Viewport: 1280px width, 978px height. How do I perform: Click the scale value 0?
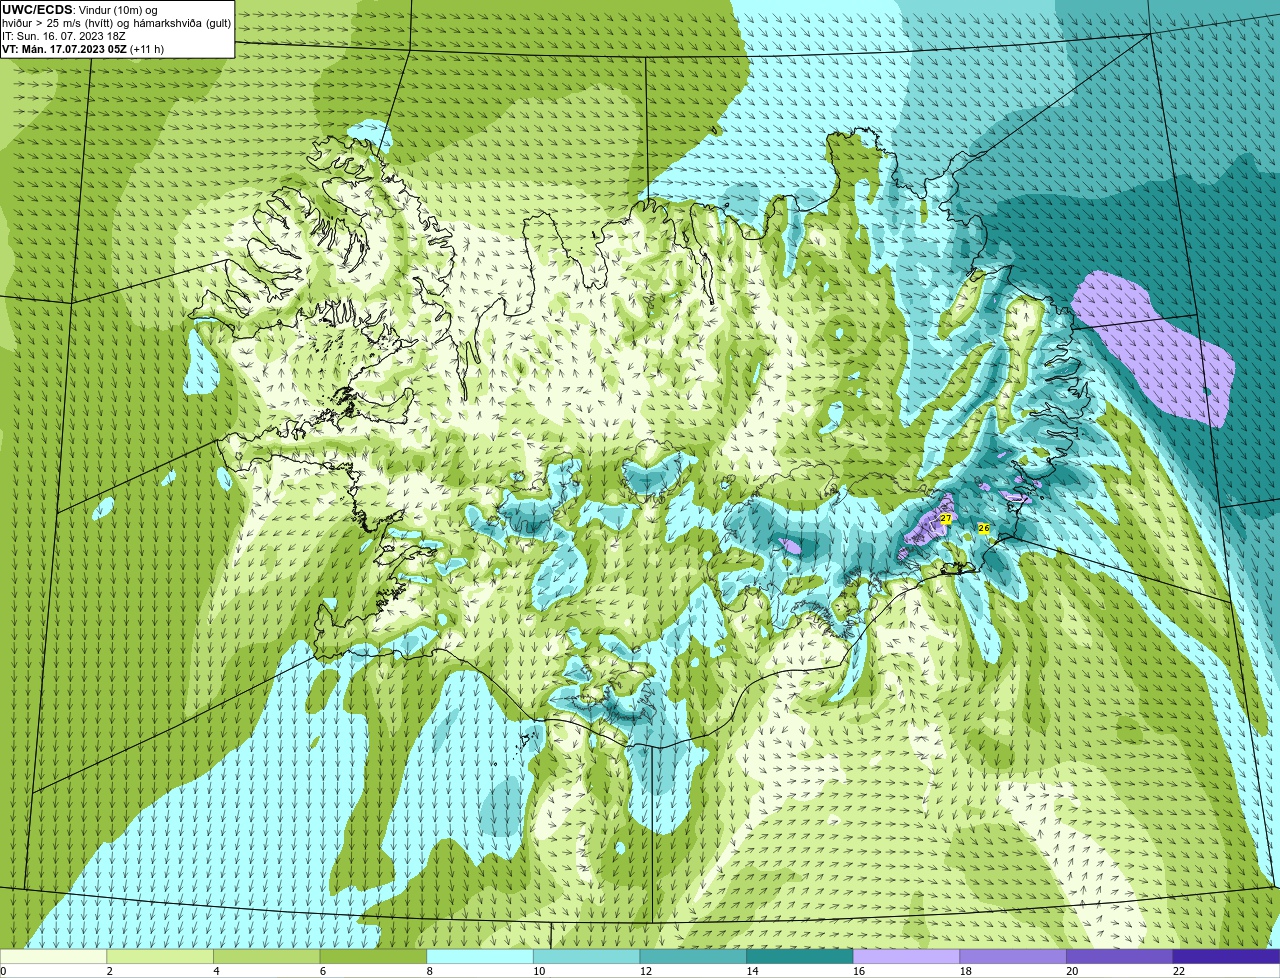click(3, 971)
